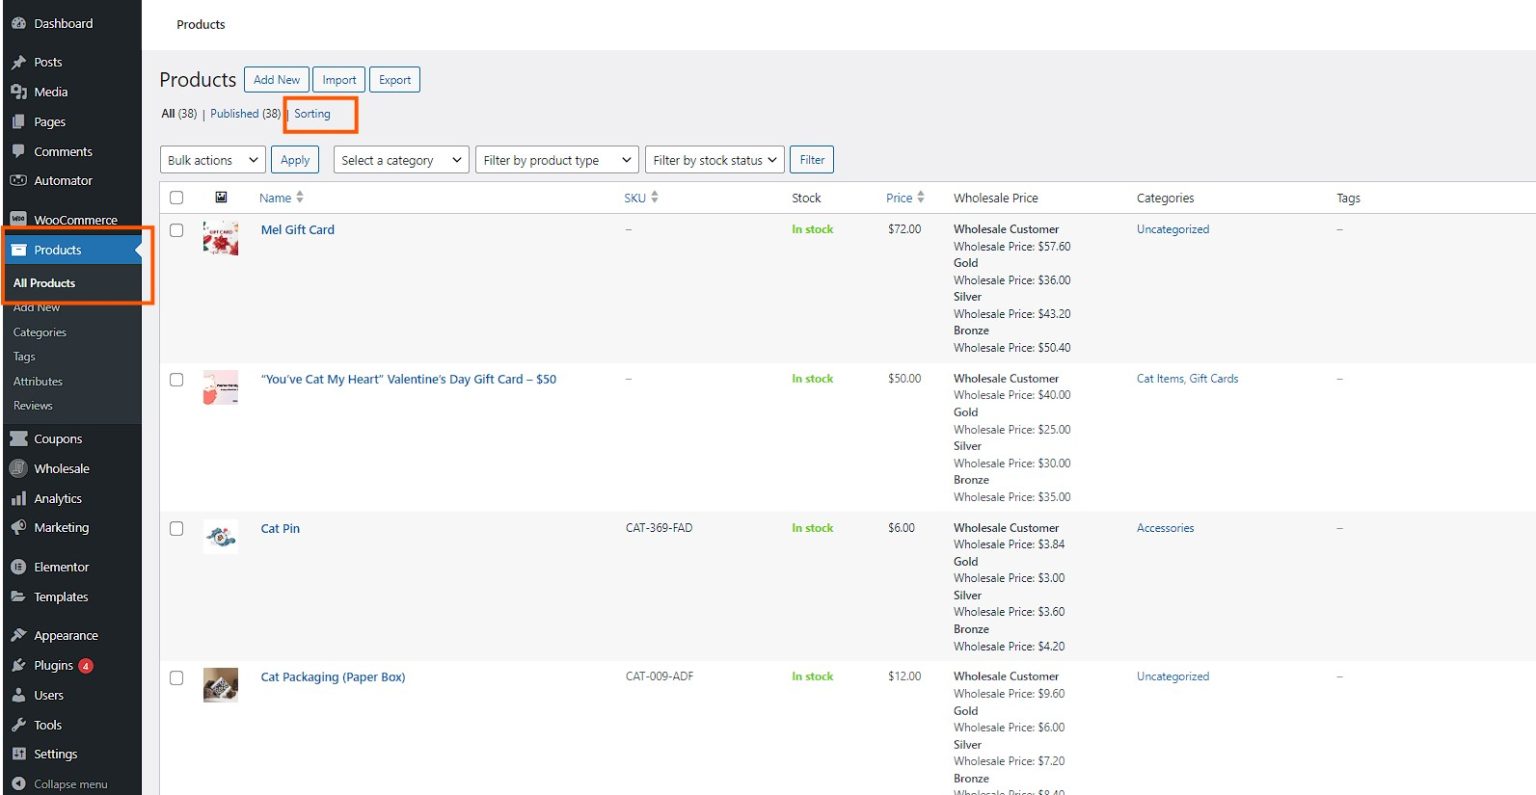Check the Cat Pin row checkbox
1536x795 pixels.
[177, 530]
